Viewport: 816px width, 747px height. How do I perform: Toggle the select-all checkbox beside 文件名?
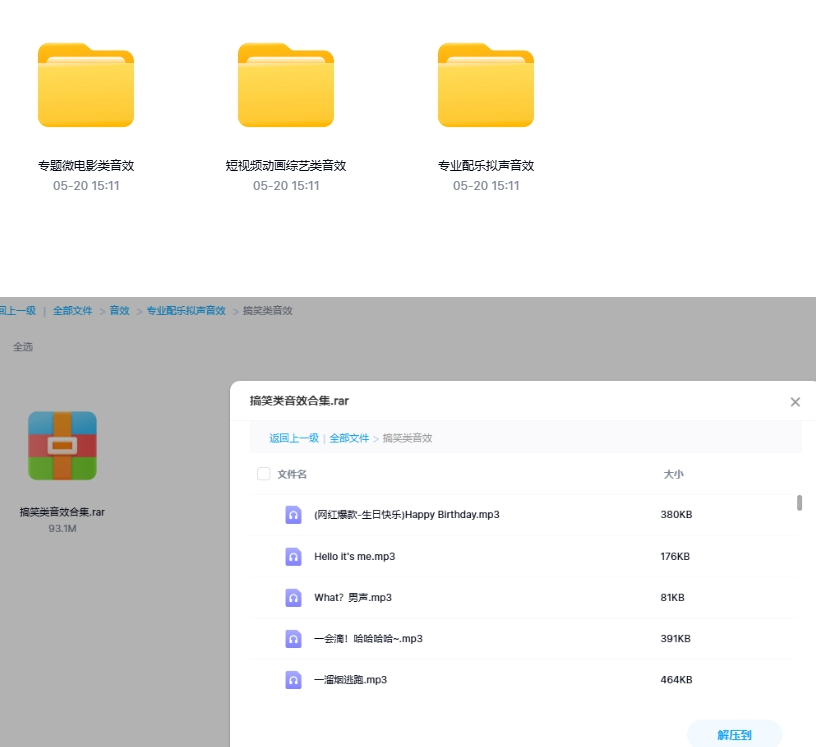(x=264, y=474)
